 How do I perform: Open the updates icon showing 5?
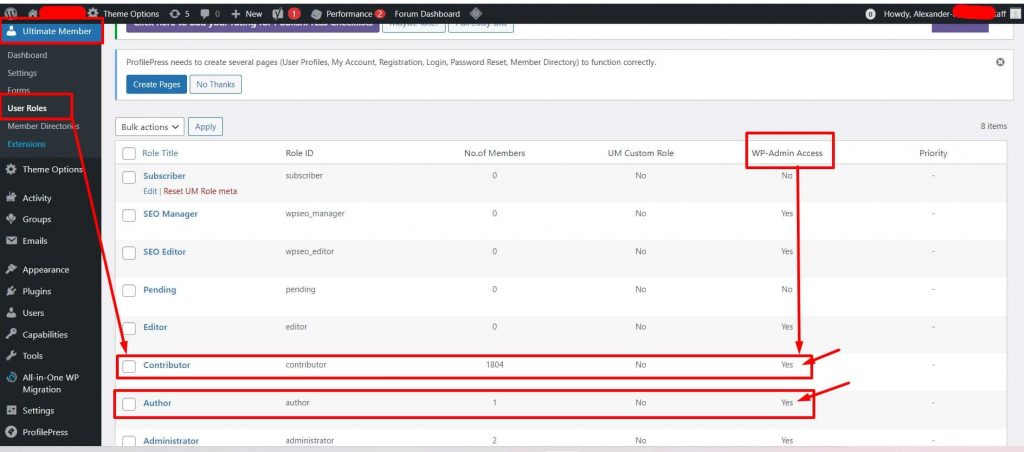[174, 14]
